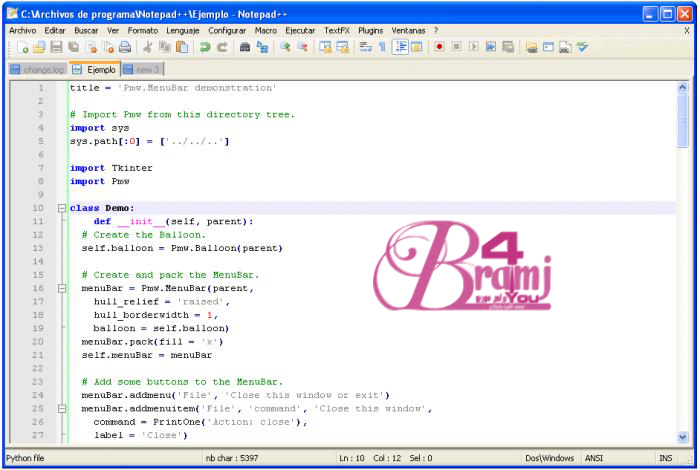Toggle word wrap toolbar button

pyautogui.click(x=365, y=47)
